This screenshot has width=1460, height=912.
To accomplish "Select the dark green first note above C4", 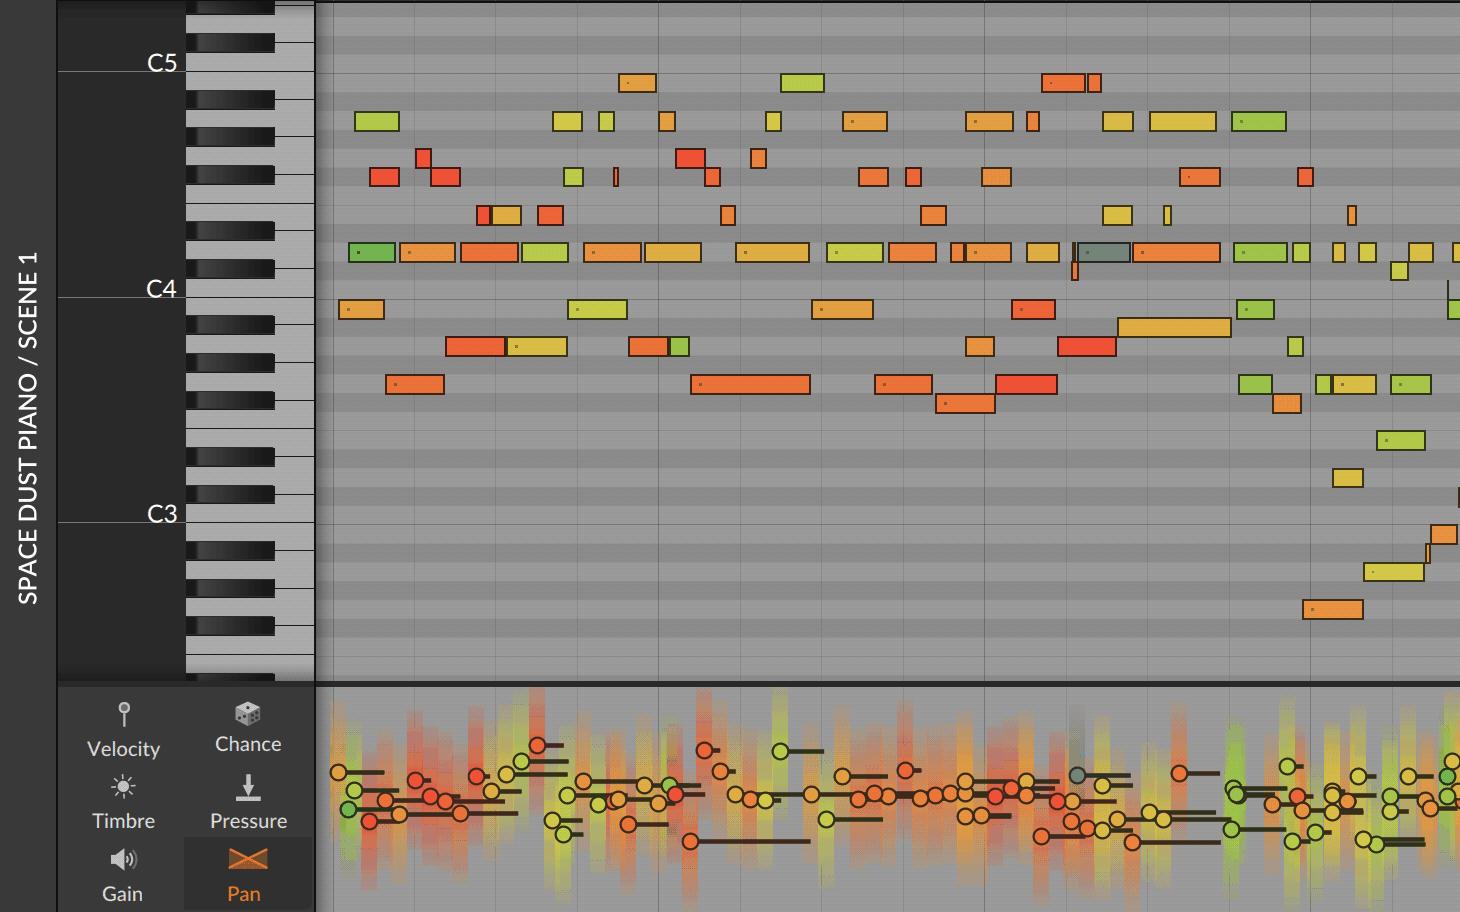I will pos(372,253).
